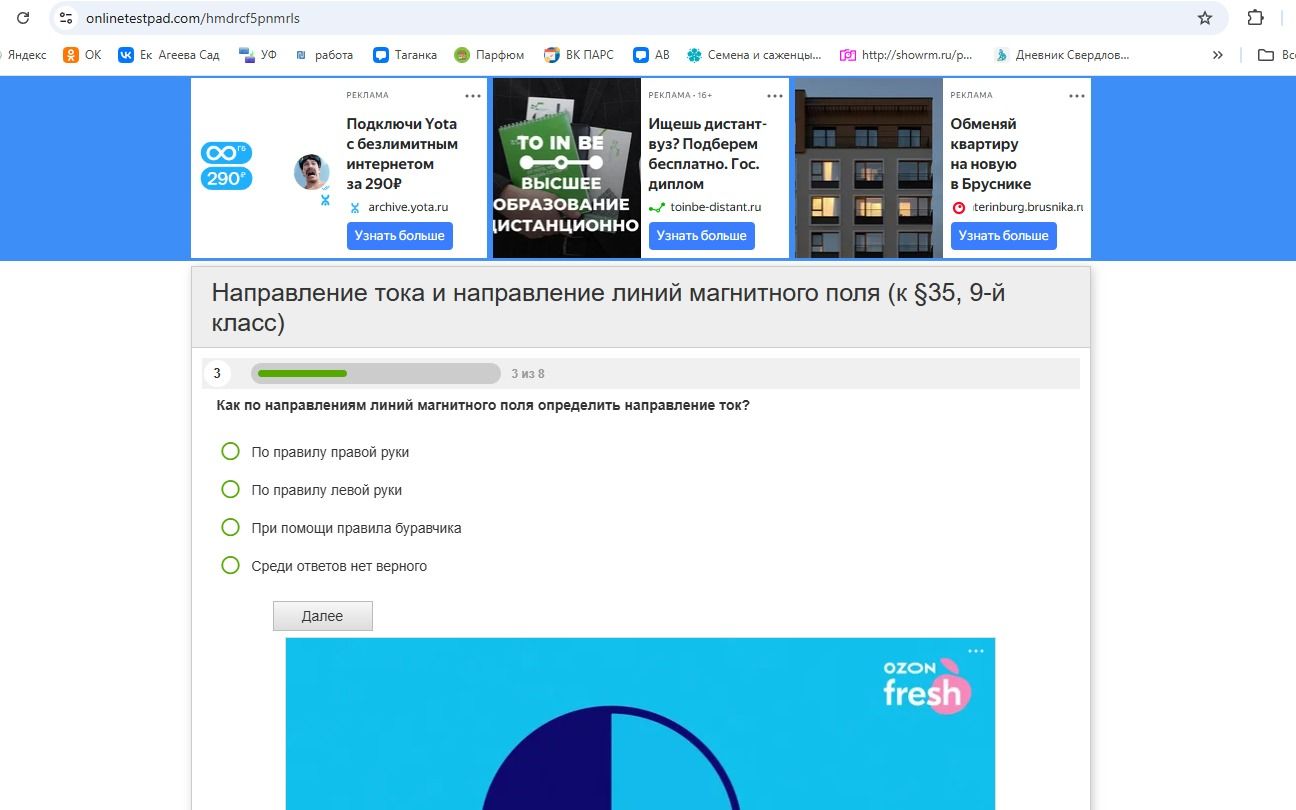Open options menu of distance university ad
Image resolution: width=1296 pixels, height=810 pixels.
click(775, 96)
